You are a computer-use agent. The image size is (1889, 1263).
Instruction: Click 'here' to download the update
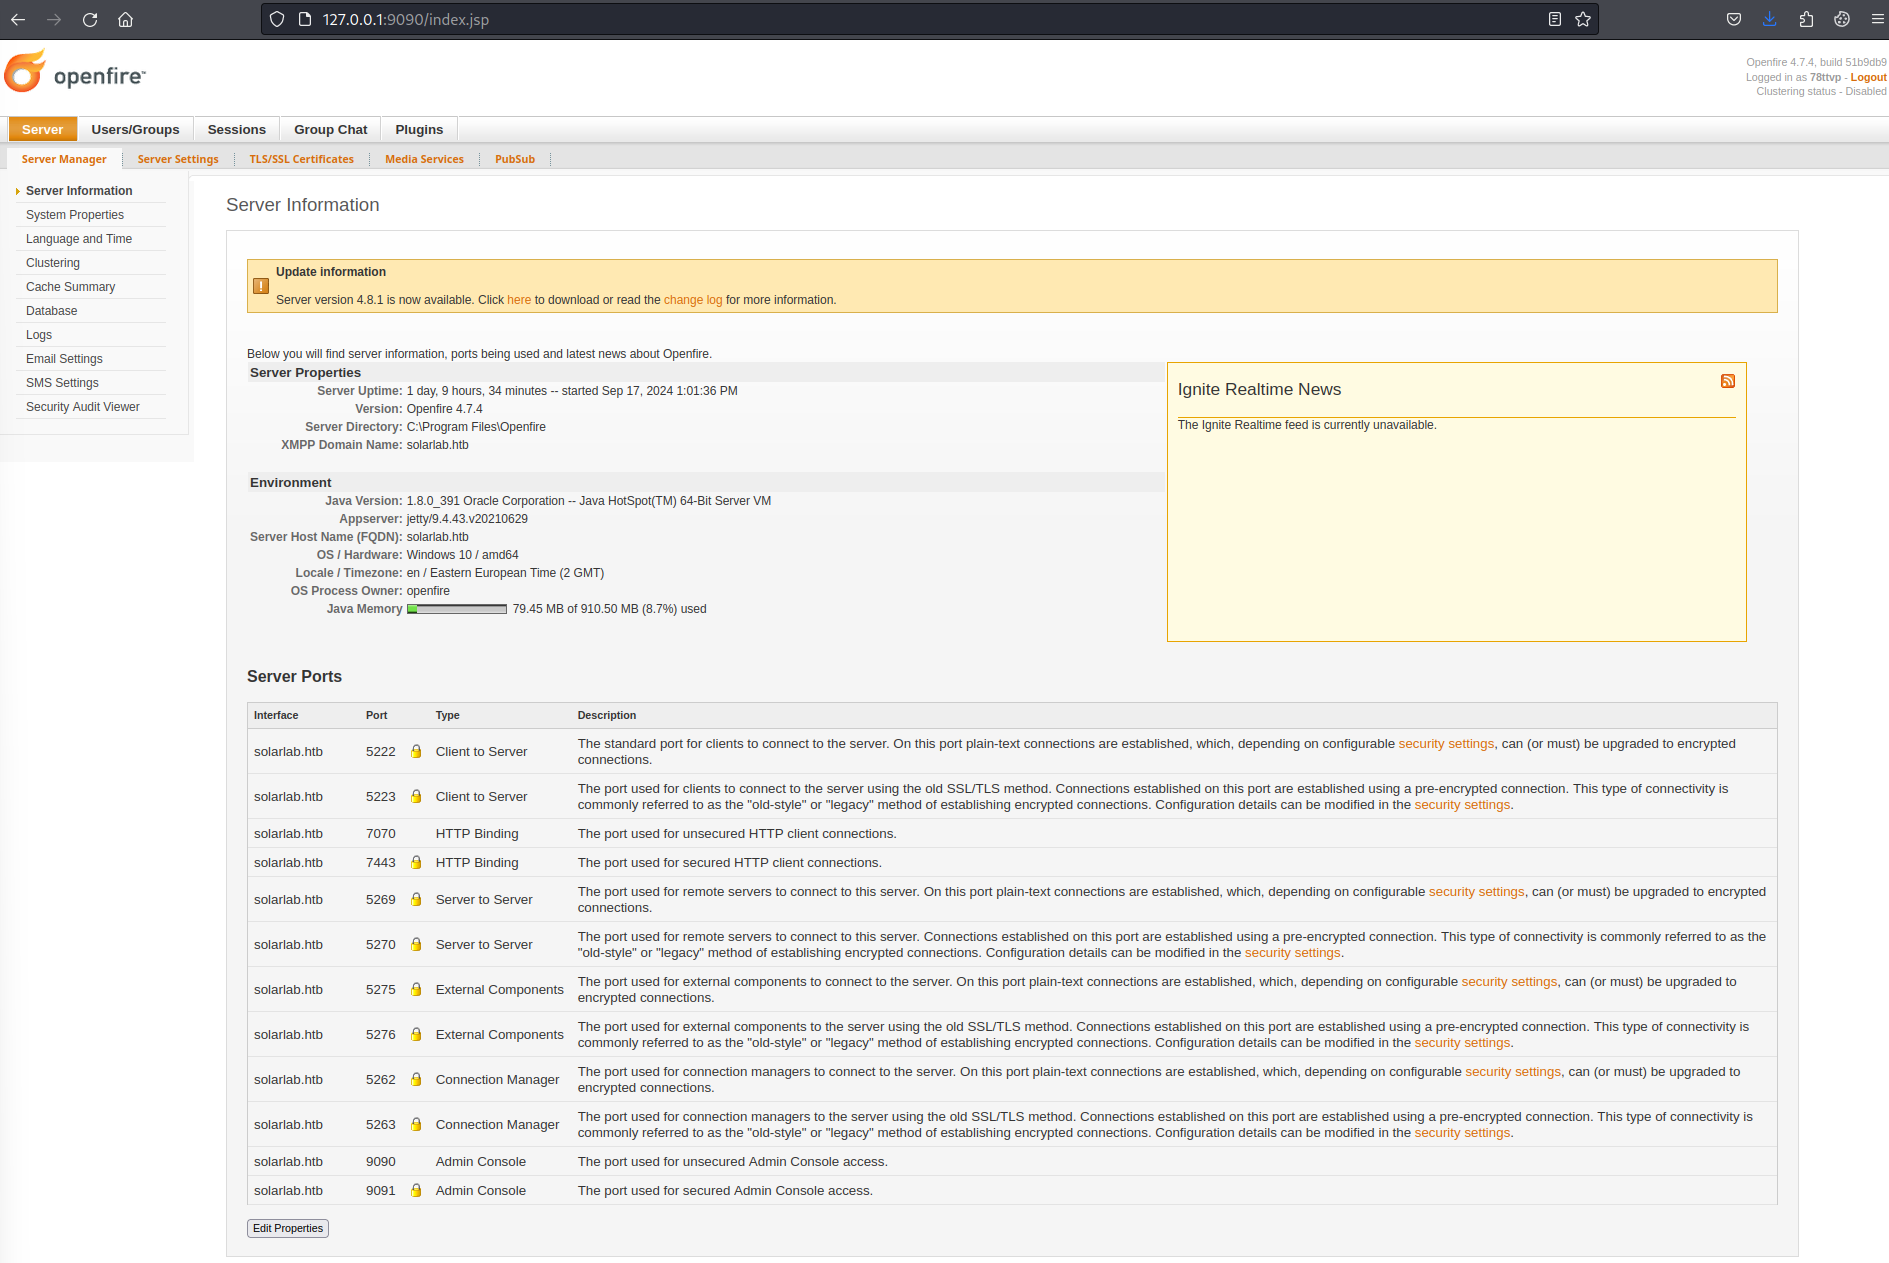point(519,300)
